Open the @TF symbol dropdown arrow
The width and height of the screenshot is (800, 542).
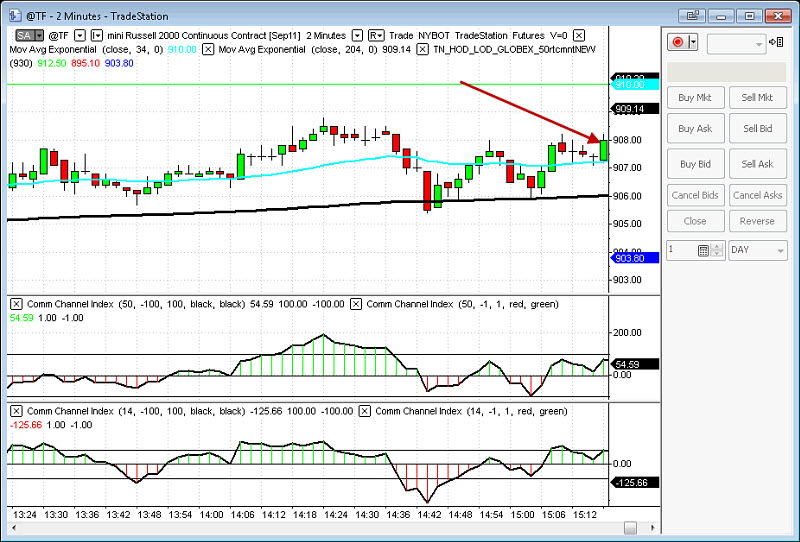(80, 36)
